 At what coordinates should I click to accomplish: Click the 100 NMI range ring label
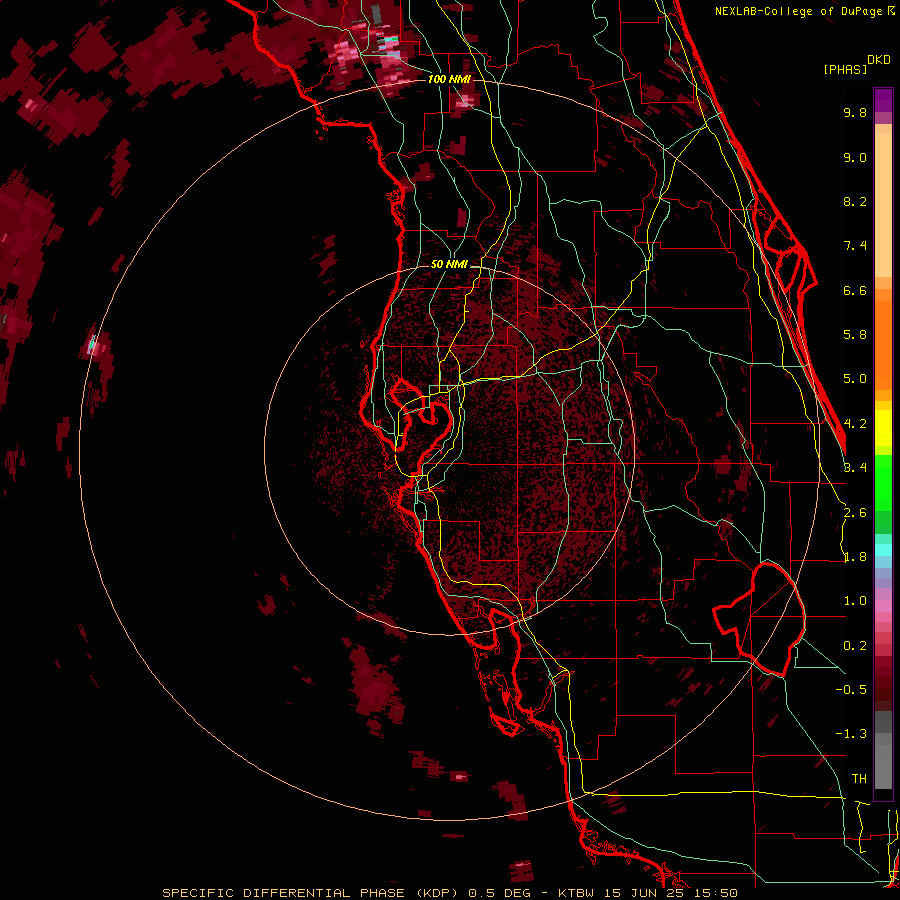[x=448, y=79]
